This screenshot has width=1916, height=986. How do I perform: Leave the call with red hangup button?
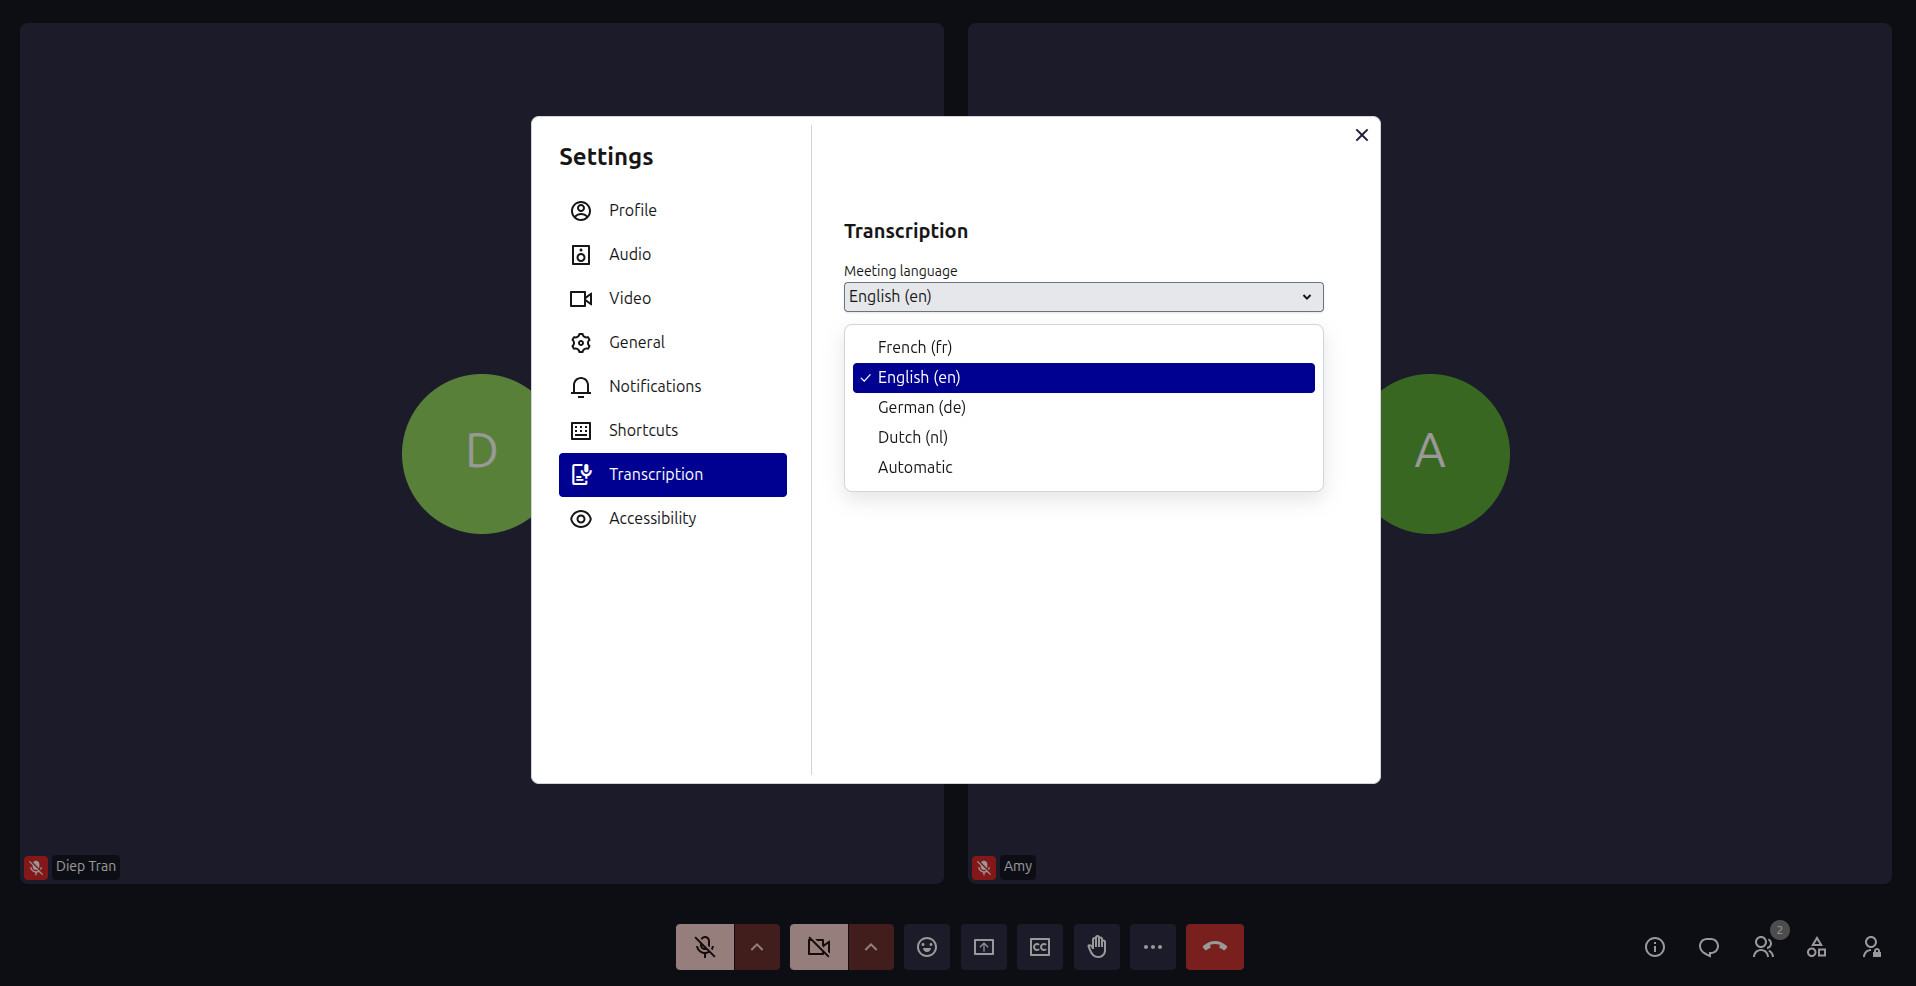[1215, 947]
